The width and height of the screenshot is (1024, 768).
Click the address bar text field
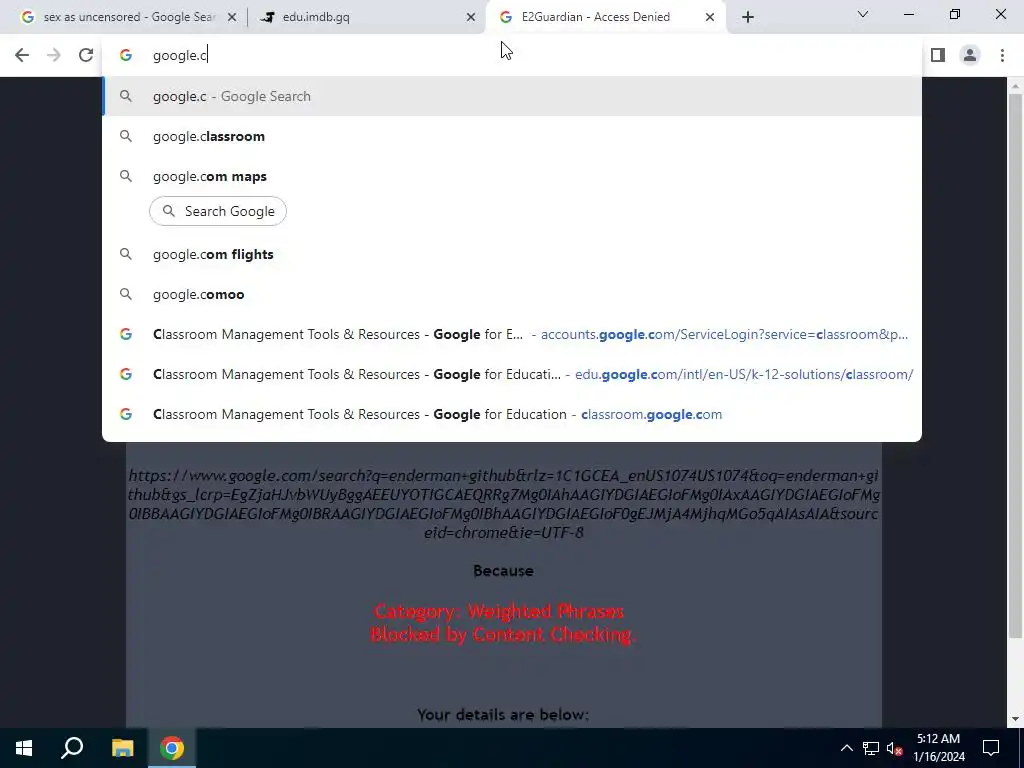(x=509, y=56)
